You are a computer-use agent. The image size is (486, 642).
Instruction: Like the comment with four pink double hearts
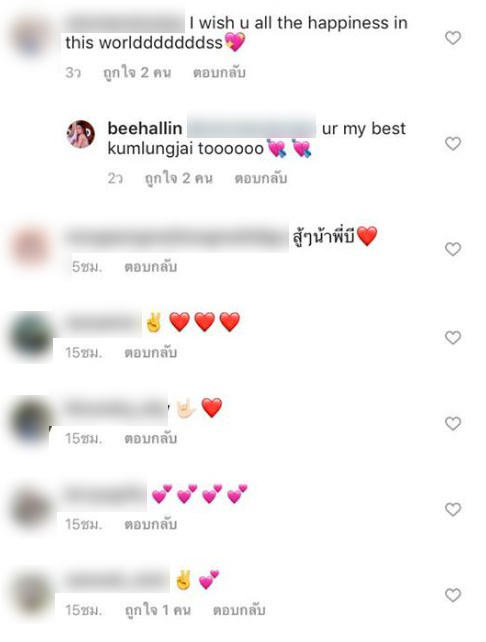coord(453,509)
